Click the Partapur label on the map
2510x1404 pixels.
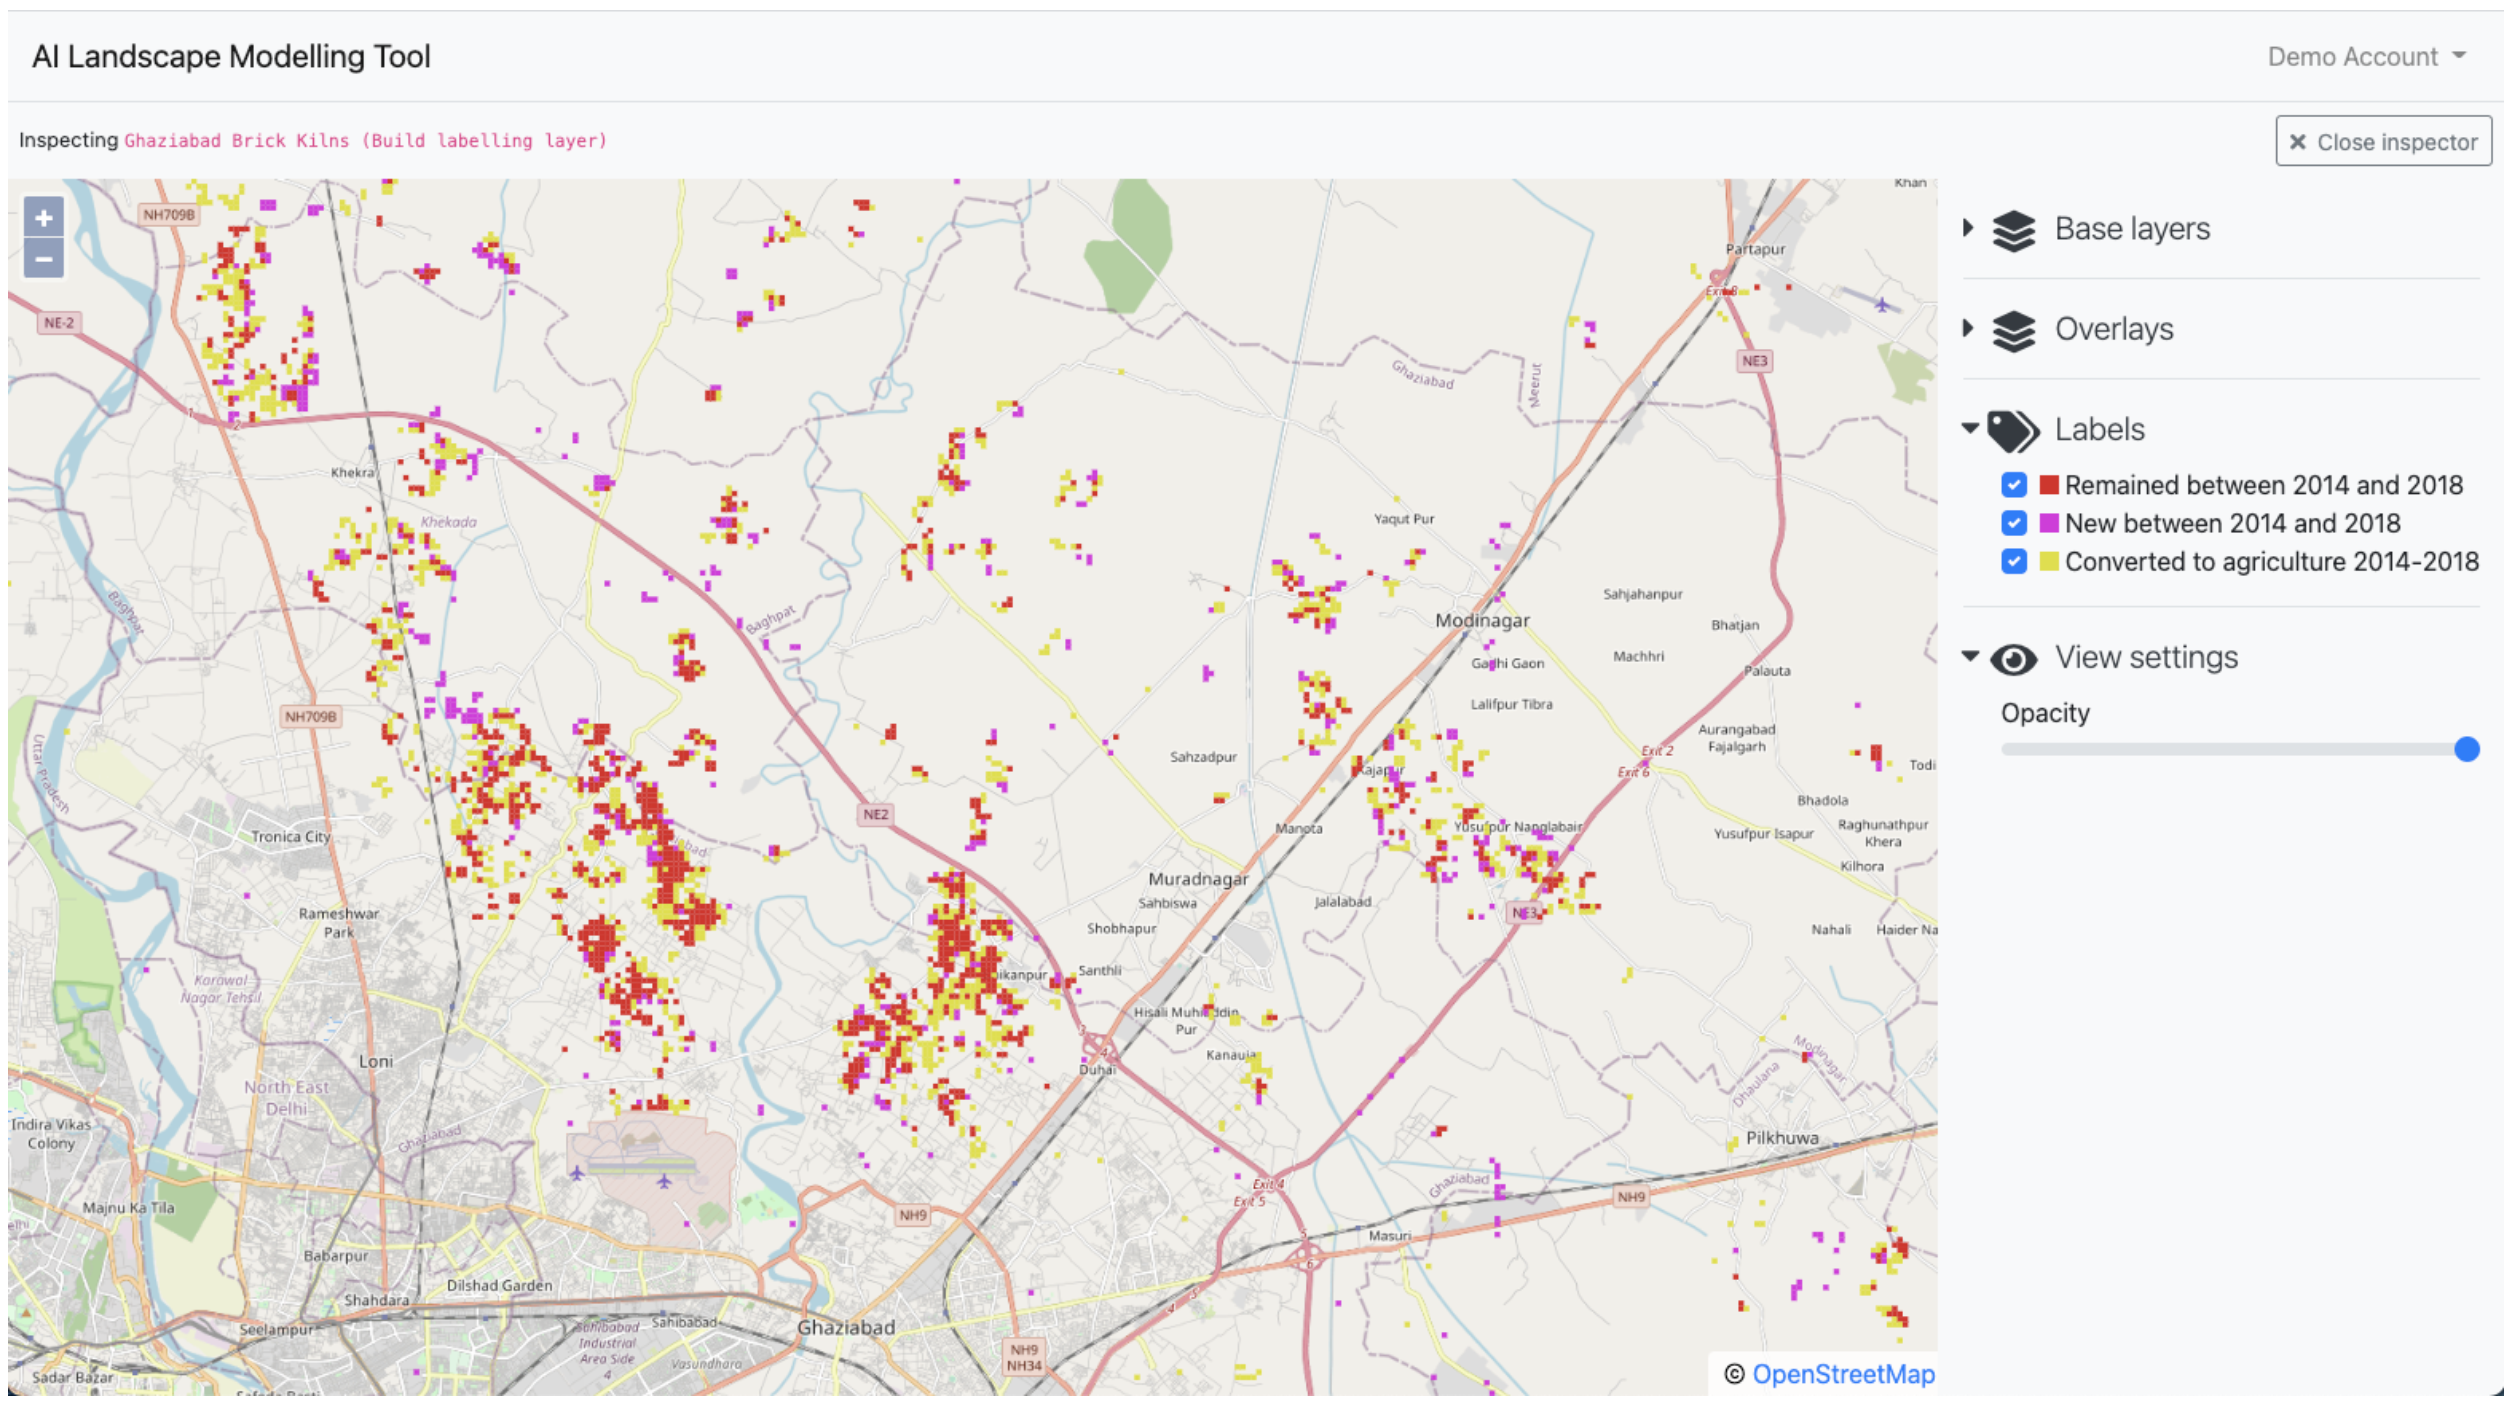pyautogui.click(x=1755, y=249)
